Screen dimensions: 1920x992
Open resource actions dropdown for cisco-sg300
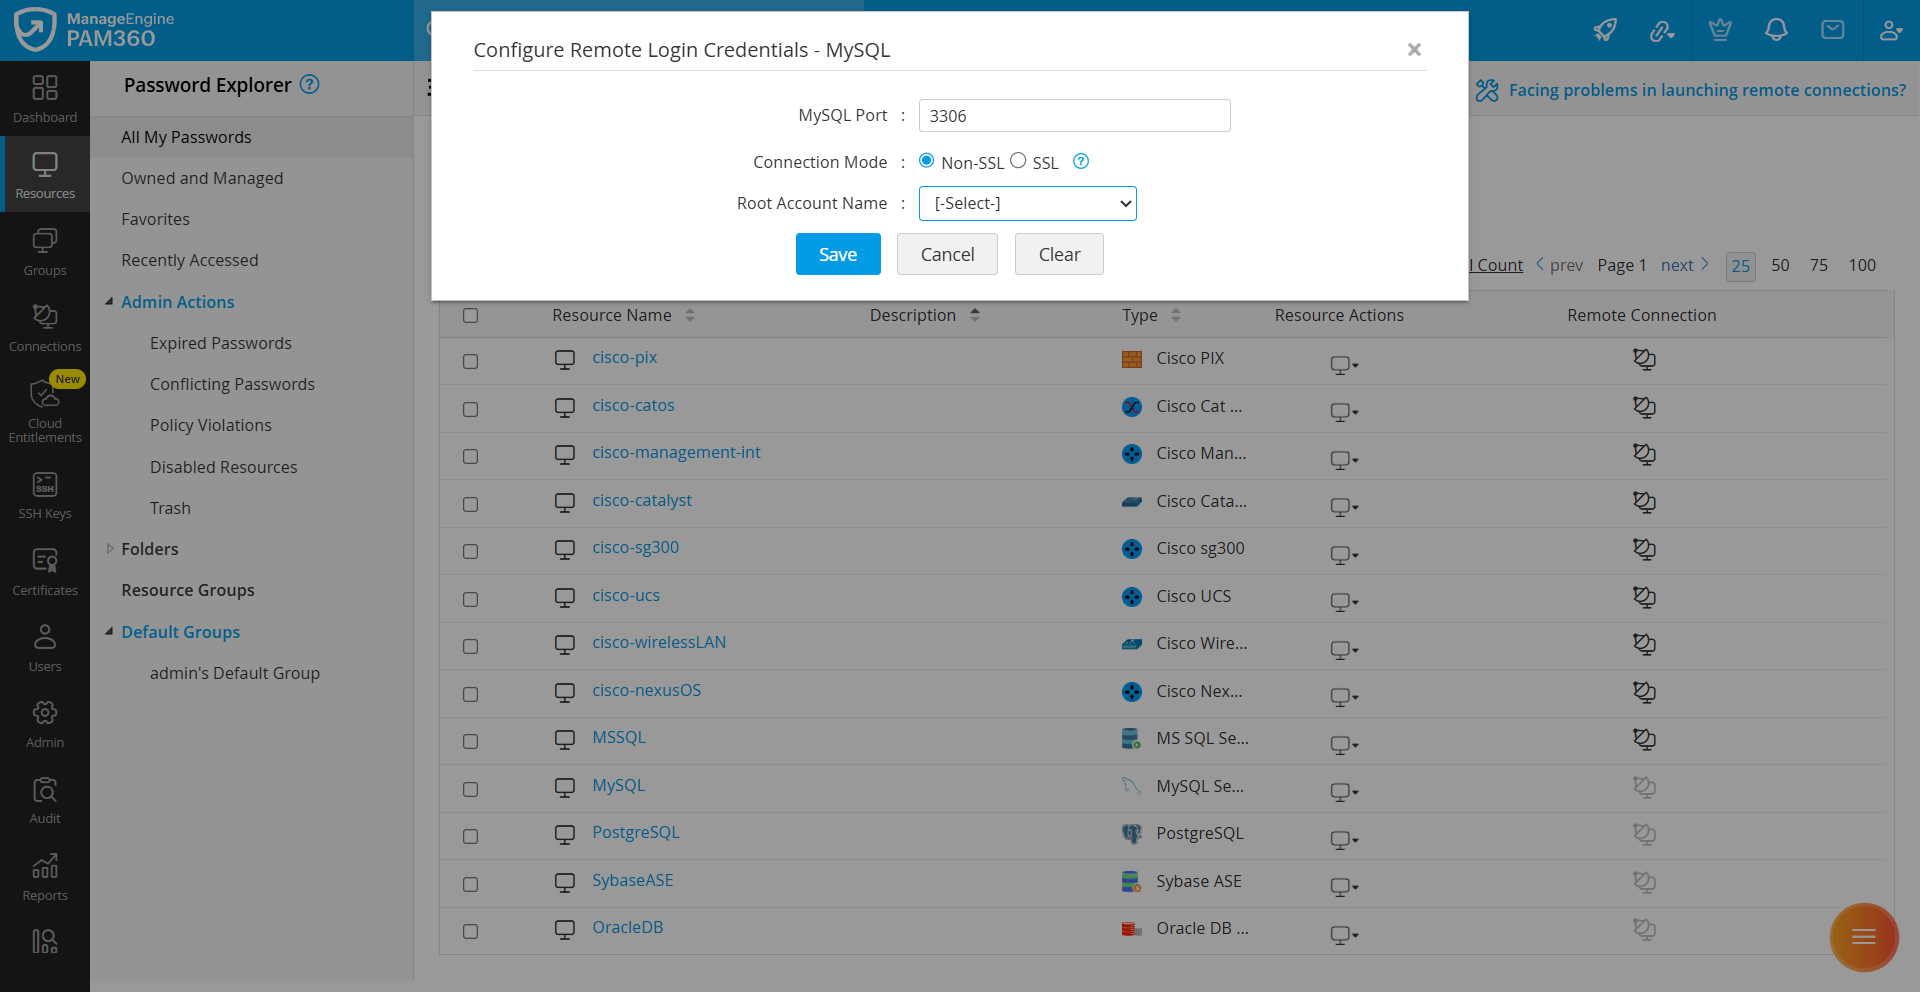pyautogui.click(x=1344, y=554)
